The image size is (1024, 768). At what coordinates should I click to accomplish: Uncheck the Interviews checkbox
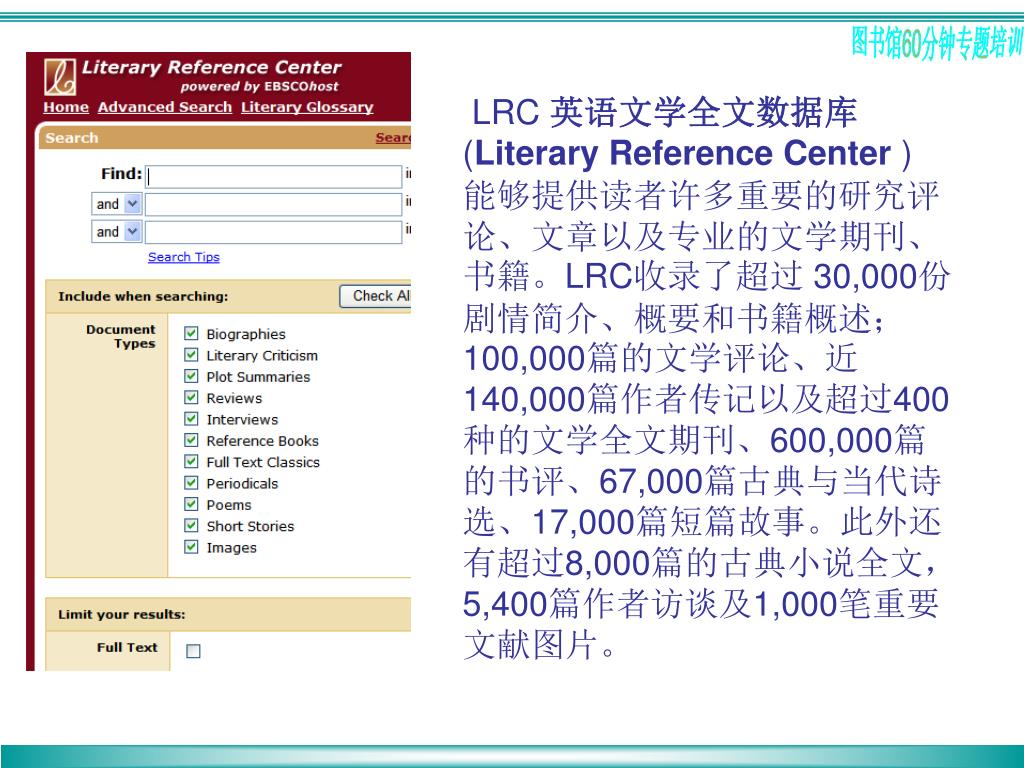(191, 419)
